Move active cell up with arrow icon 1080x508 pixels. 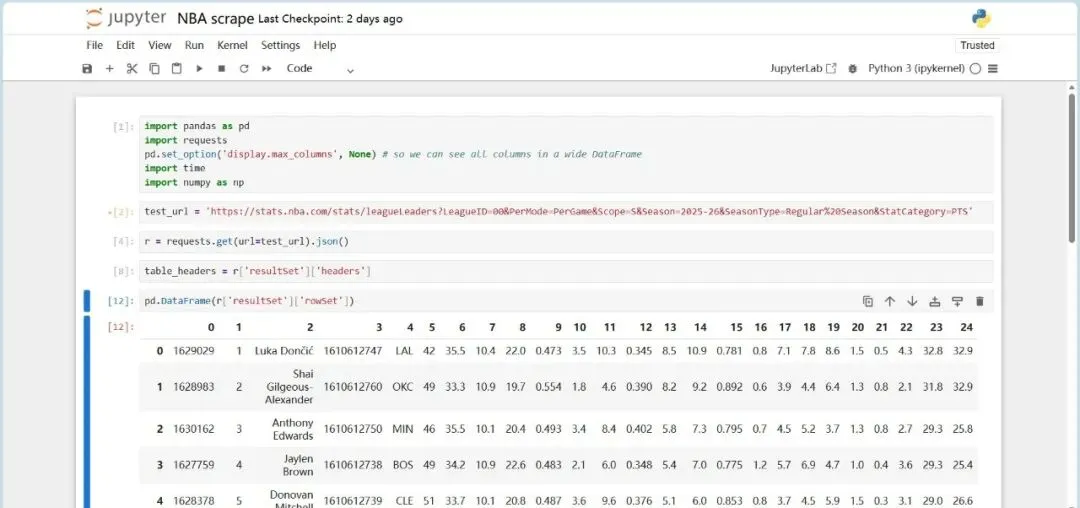pos(890,301)
